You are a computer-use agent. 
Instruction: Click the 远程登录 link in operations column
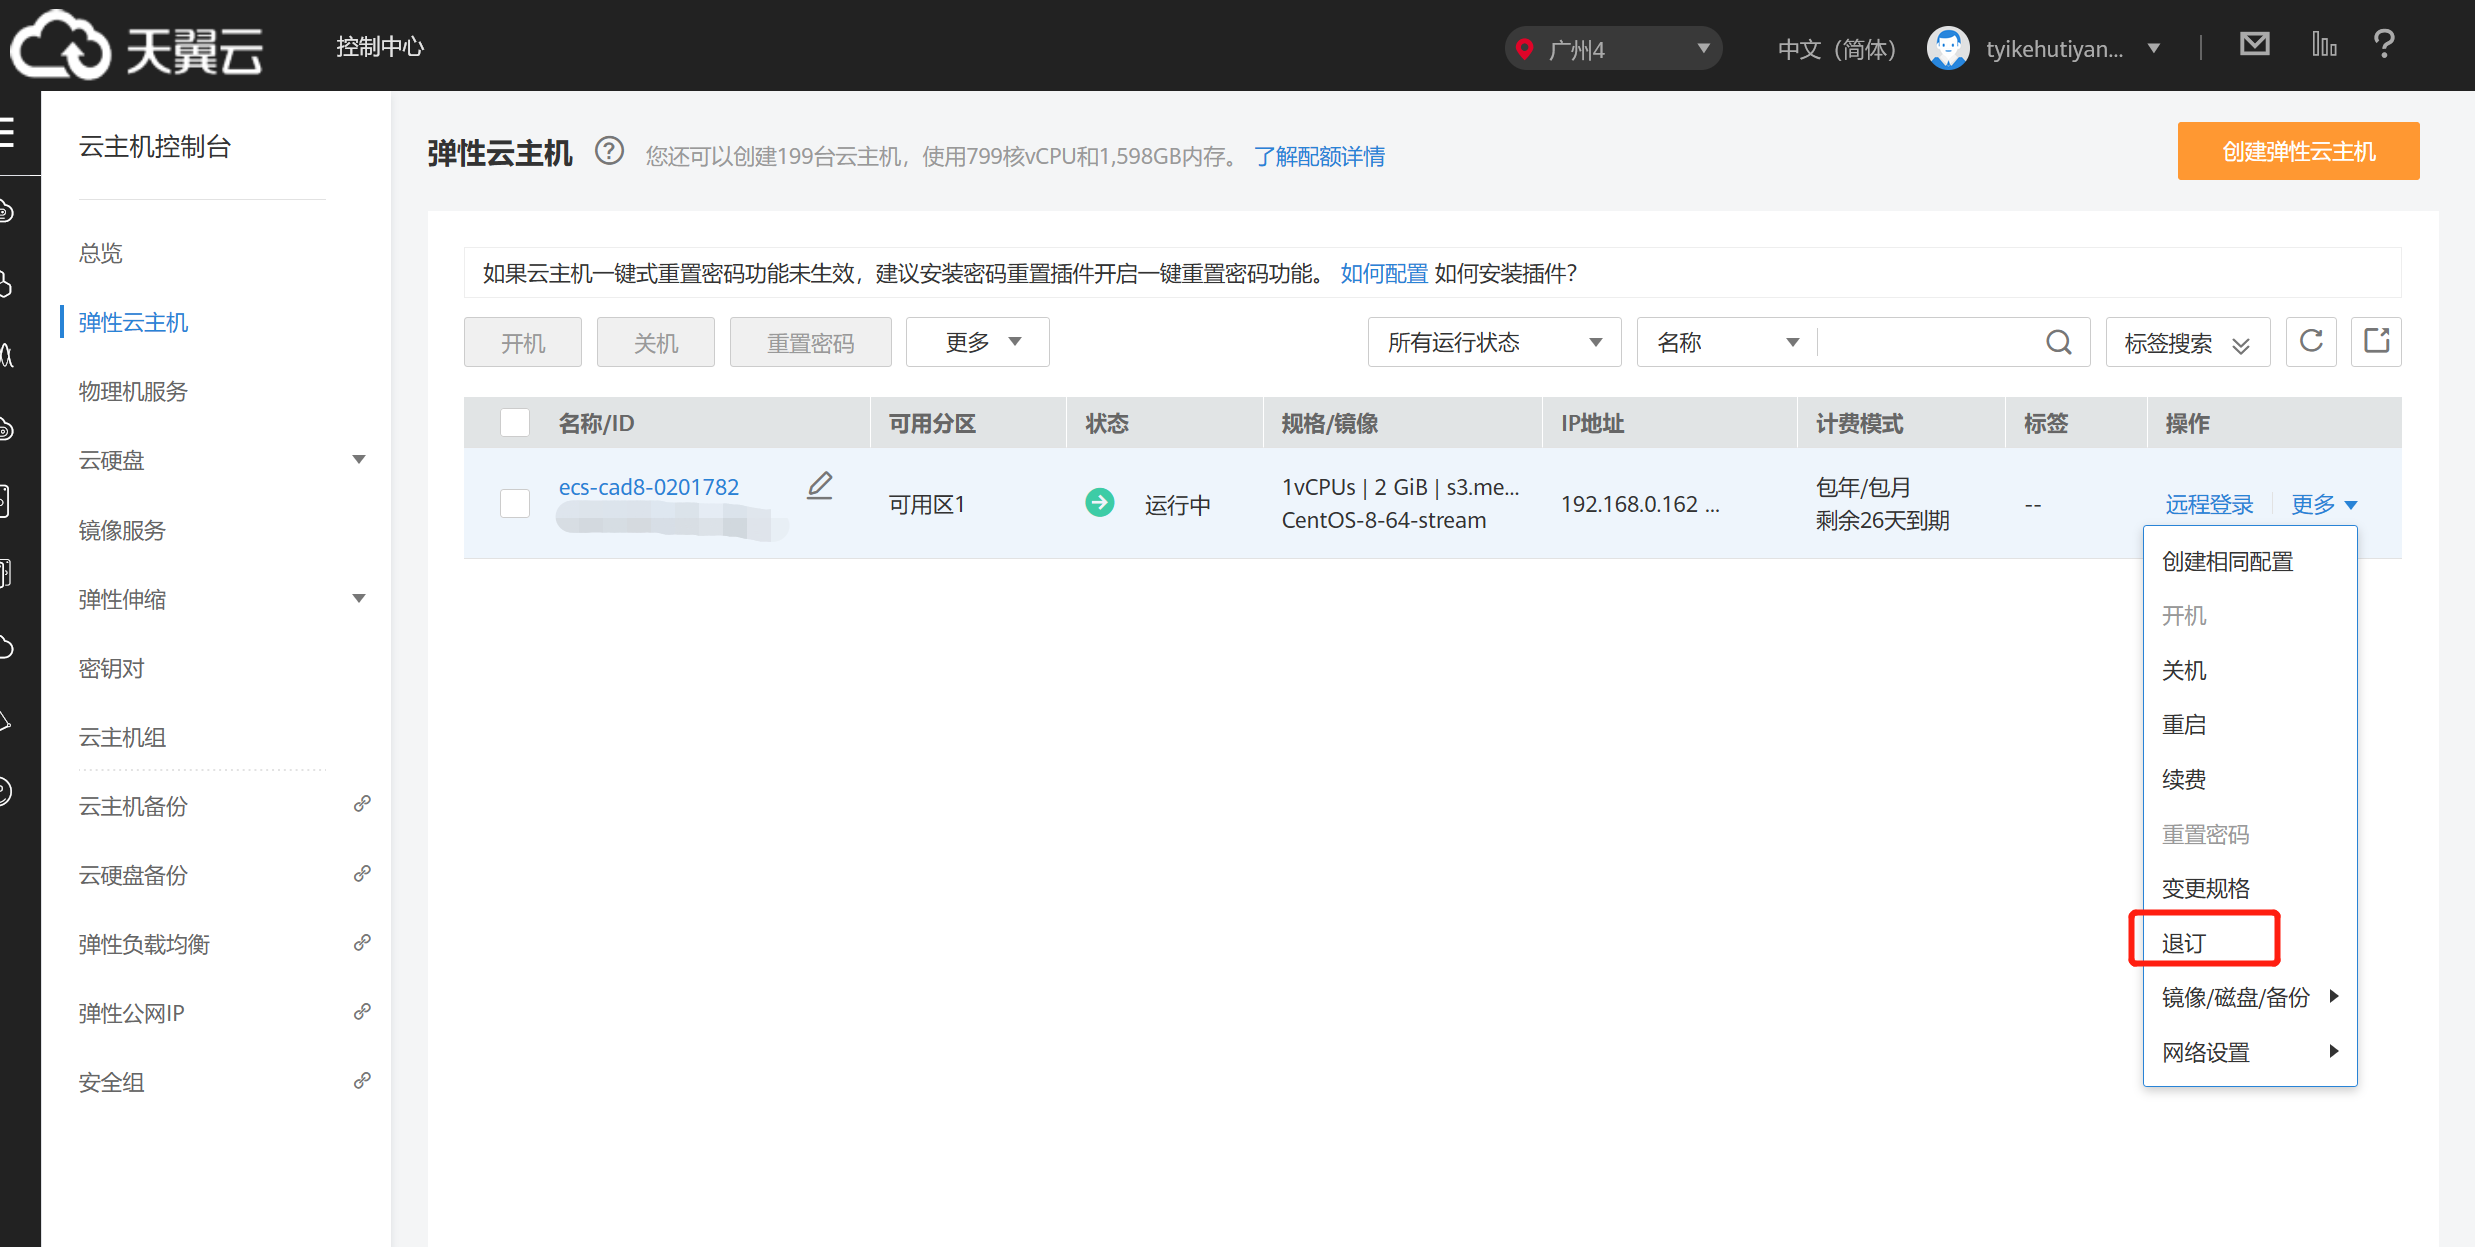2209,504
